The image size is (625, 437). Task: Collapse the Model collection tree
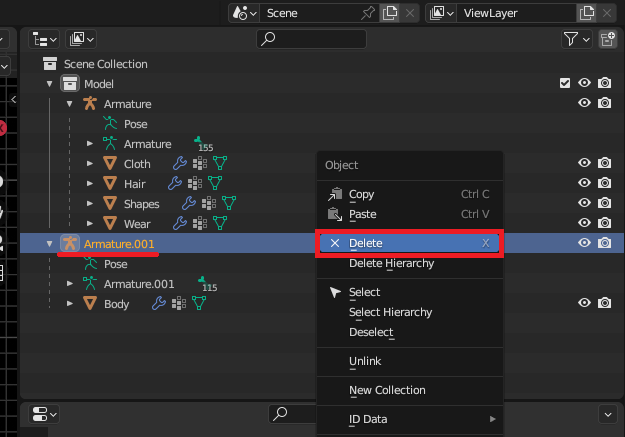[49, 84]
